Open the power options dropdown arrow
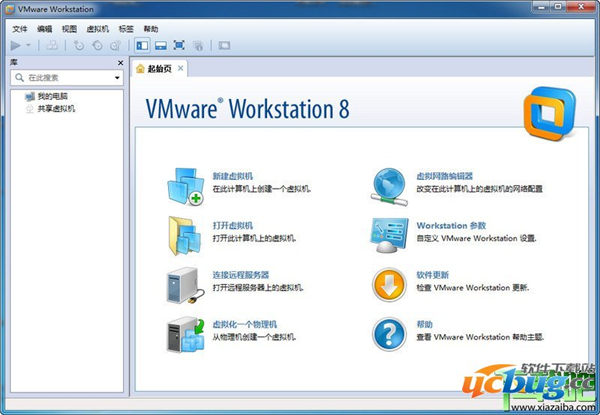600x415 pixels. click(x=29, y=45)
